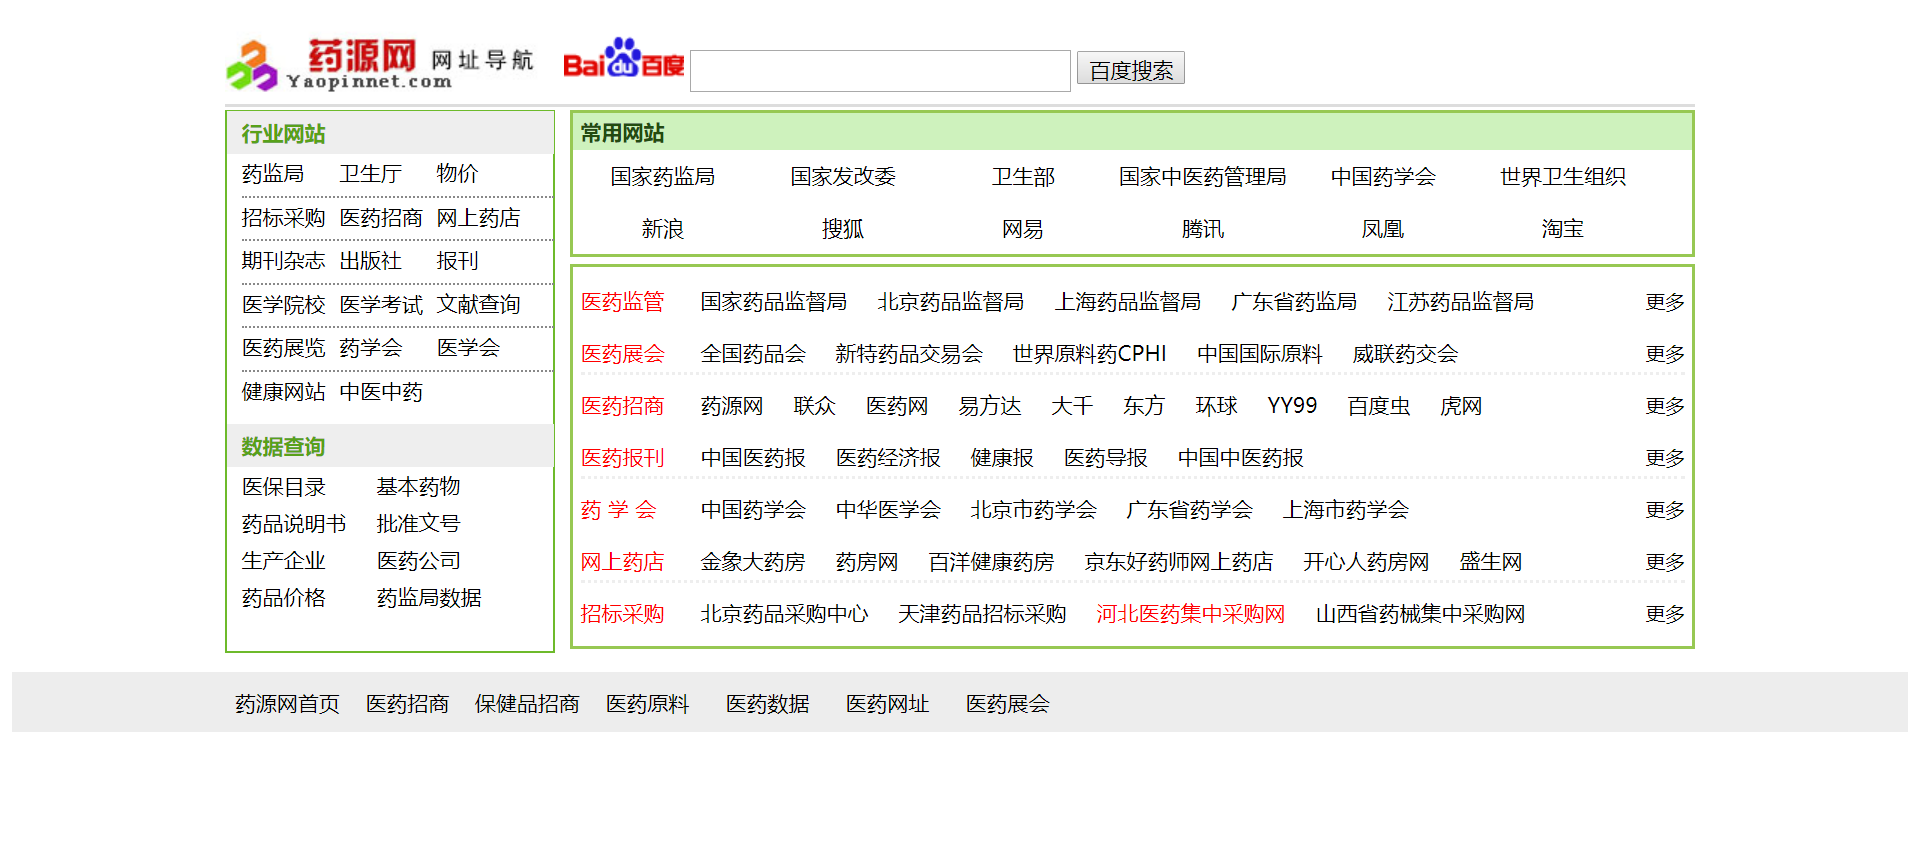Image resolution: width=1920 pixels, height=842 pixels.
Task: Open 药监局 in the industry sites list
Action: [273, 174]
